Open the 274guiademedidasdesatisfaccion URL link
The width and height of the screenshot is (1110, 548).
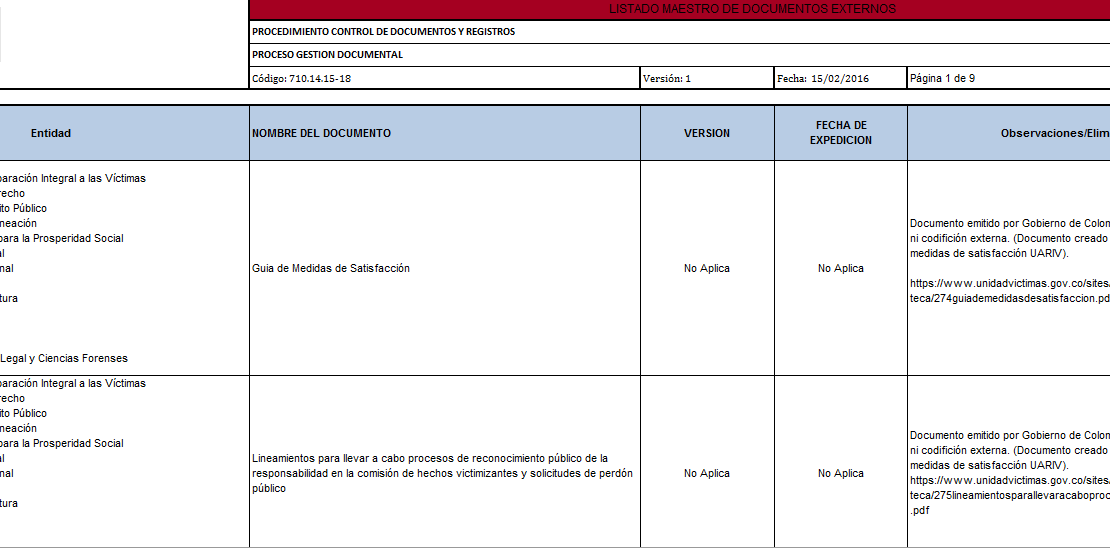[x=1009, y=291]
